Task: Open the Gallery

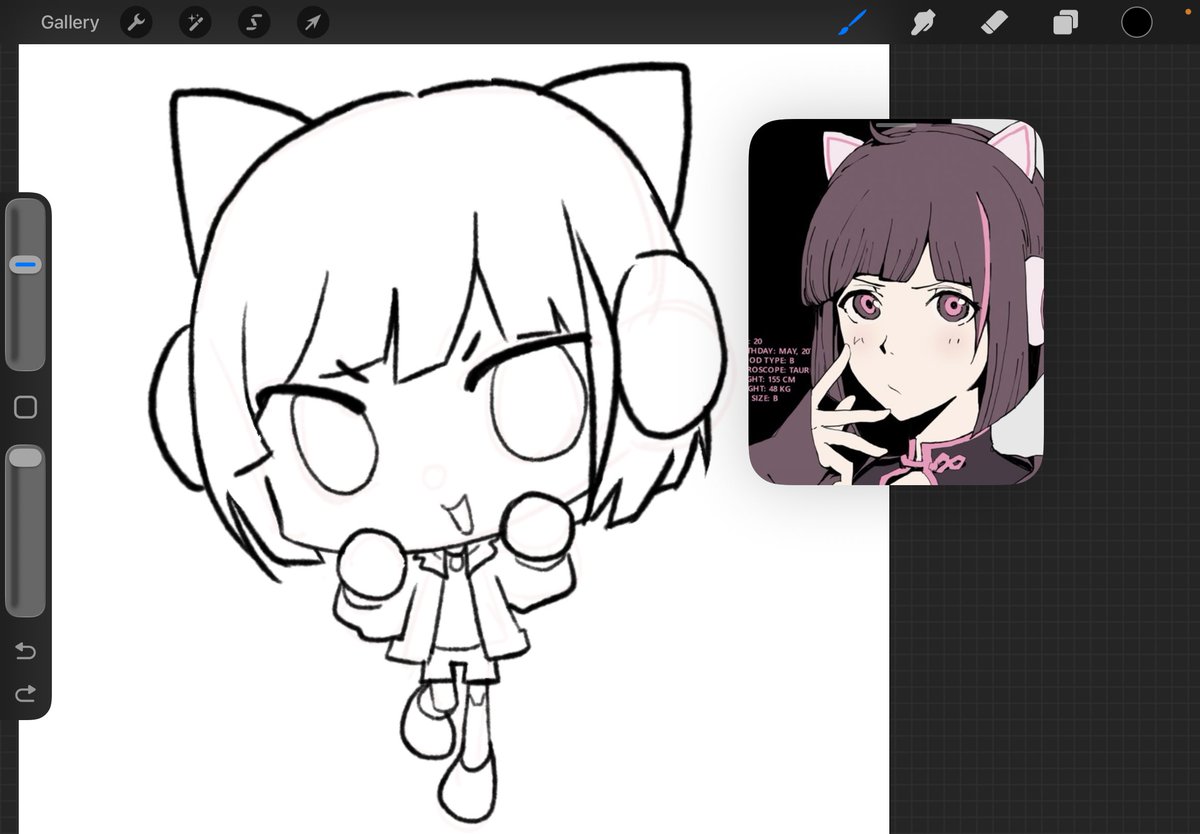Action: (70, 22)
